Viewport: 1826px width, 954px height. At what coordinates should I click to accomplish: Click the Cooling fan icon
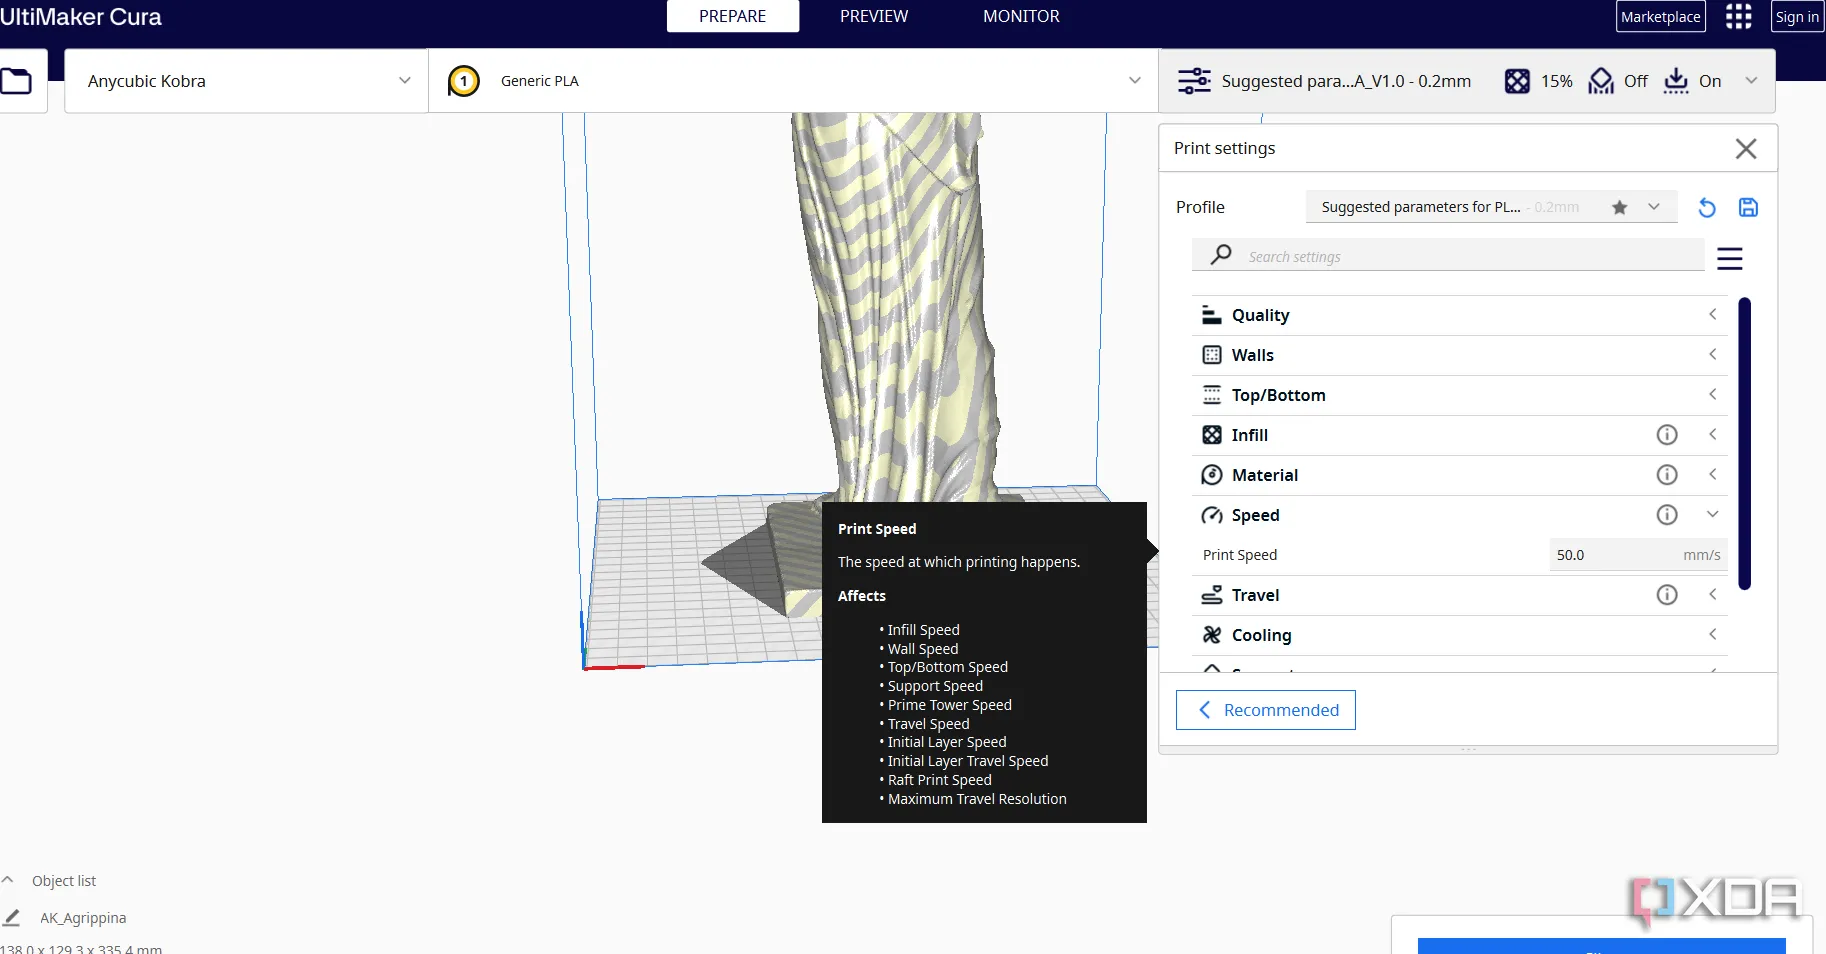[1212, 635]
